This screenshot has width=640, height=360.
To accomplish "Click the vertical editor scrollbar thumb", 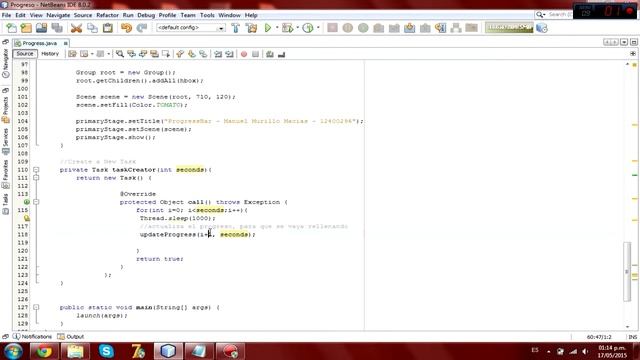I will tap(627, 271).
